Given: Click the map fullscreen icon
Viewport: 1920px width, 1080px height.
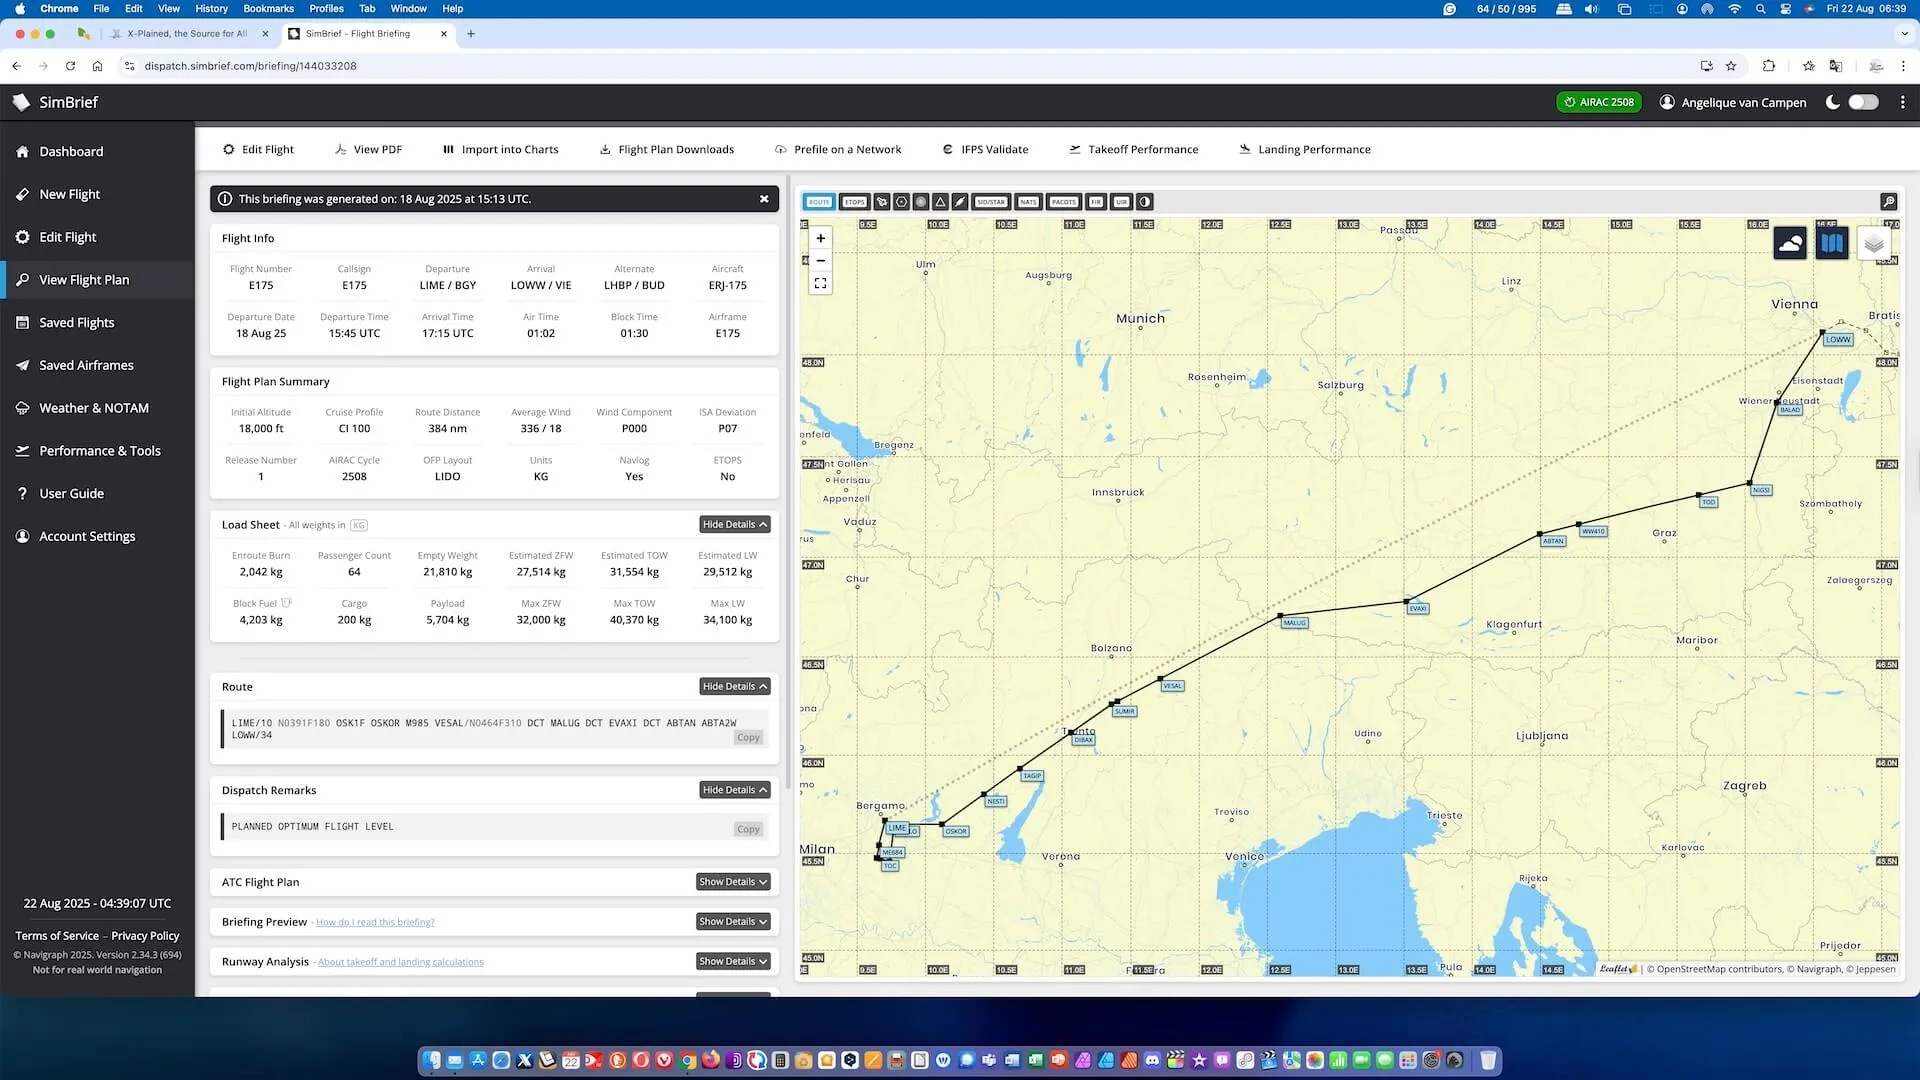Looking at the screenshot, I should [x=820, y=283].
